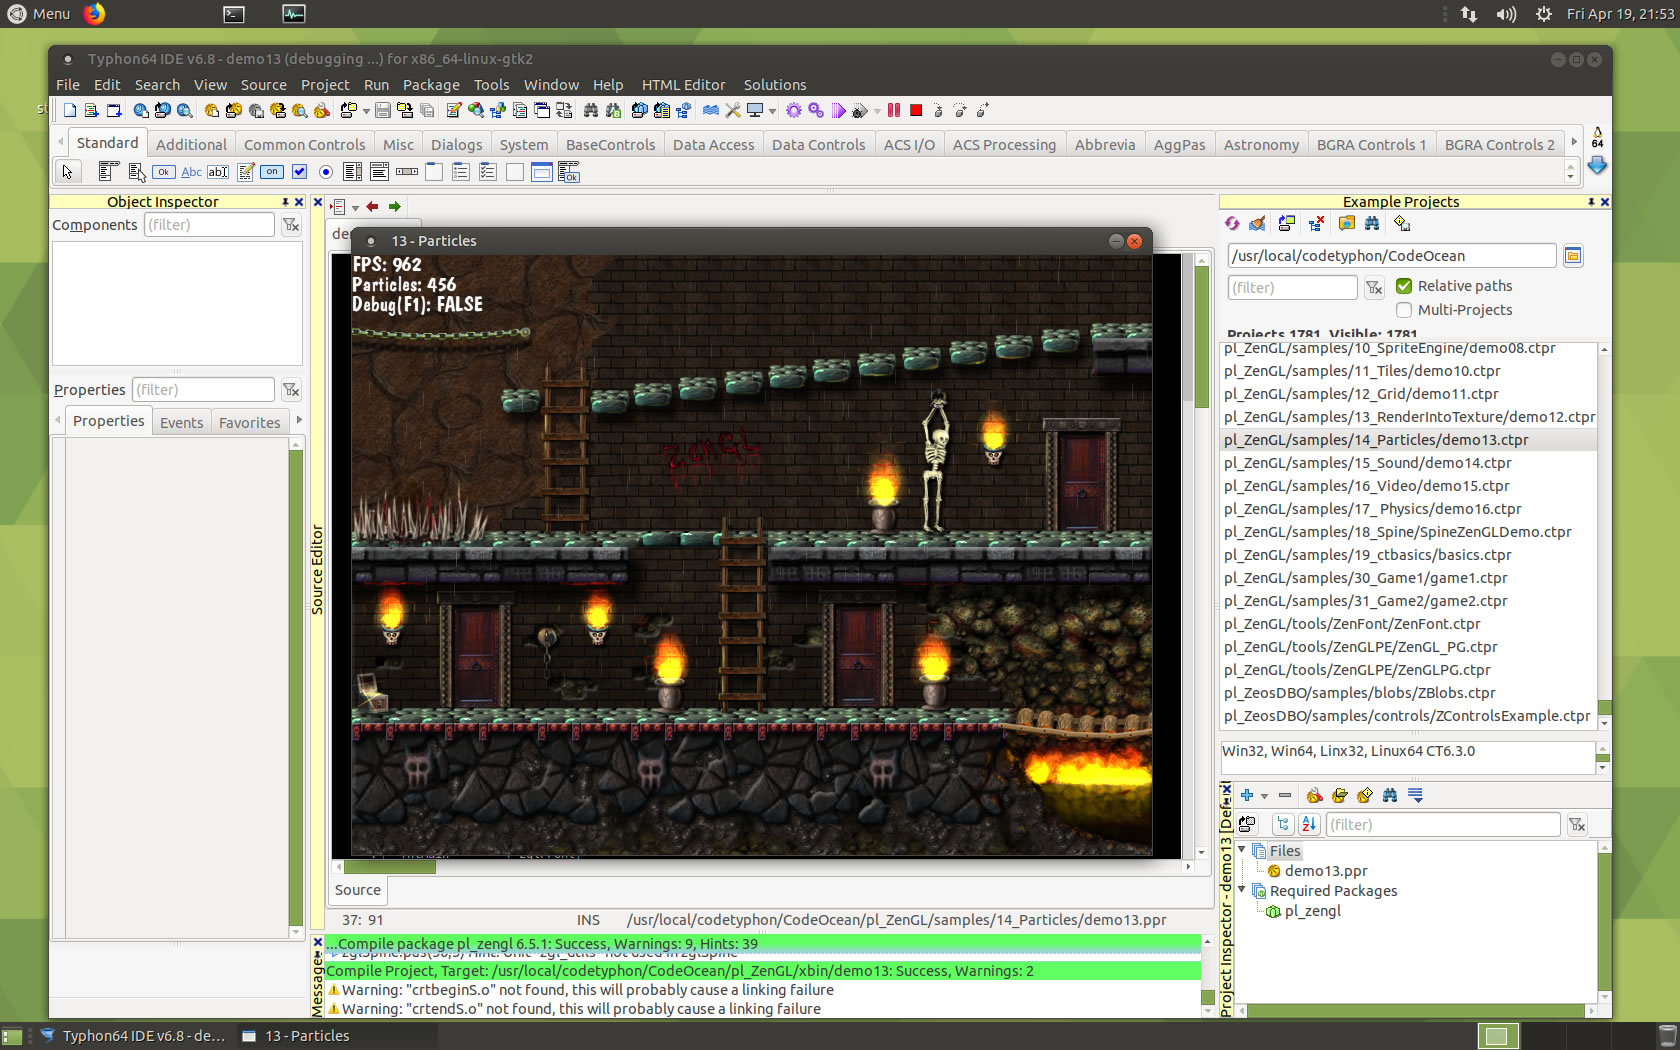Pick the TCheckBox component in palette
Image resolution: width=1680 pixels, height=1050 pixels.
299,172
